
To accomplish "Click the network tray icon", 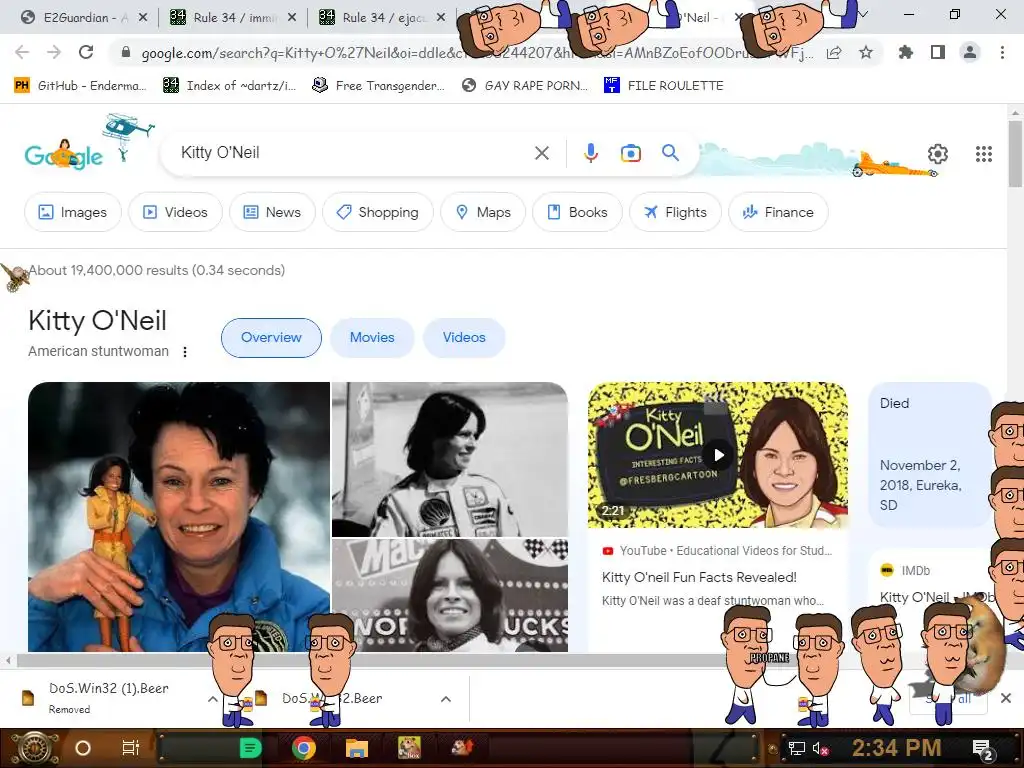I will coord(797,748).
